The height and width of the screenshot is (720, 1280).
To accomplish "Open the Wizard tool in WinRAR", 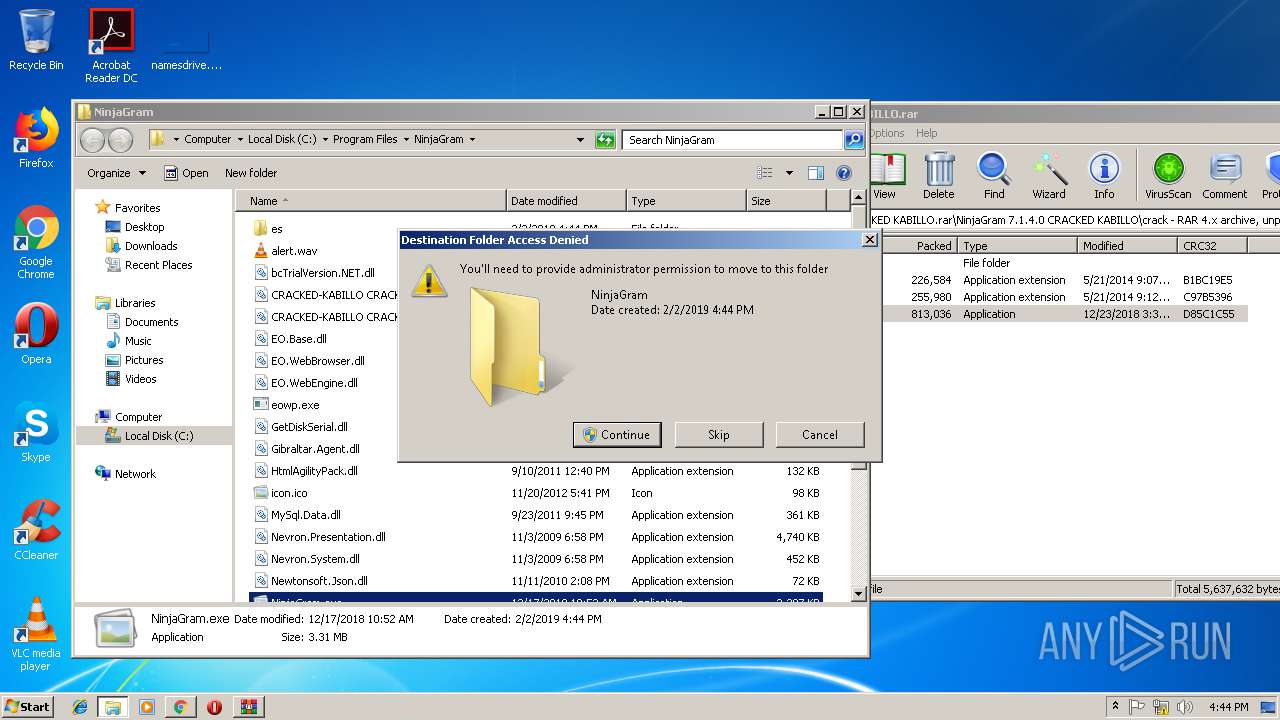I will point(1049,176).
